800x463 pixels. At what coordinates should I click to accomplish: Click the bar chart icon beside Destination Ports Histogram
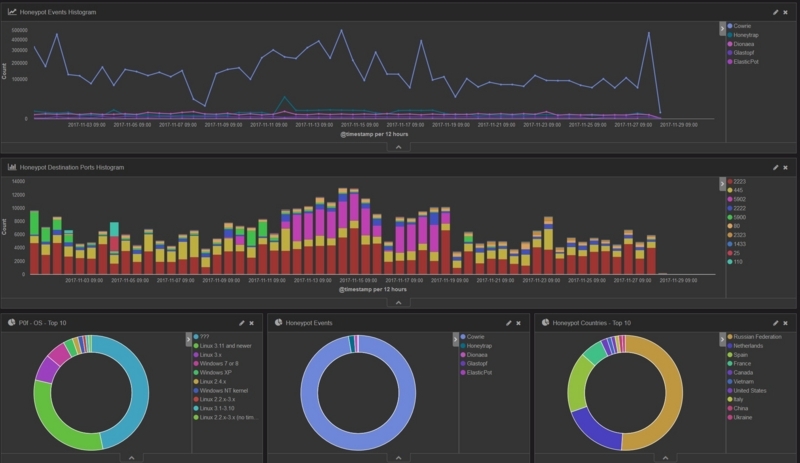pos(12,167)
